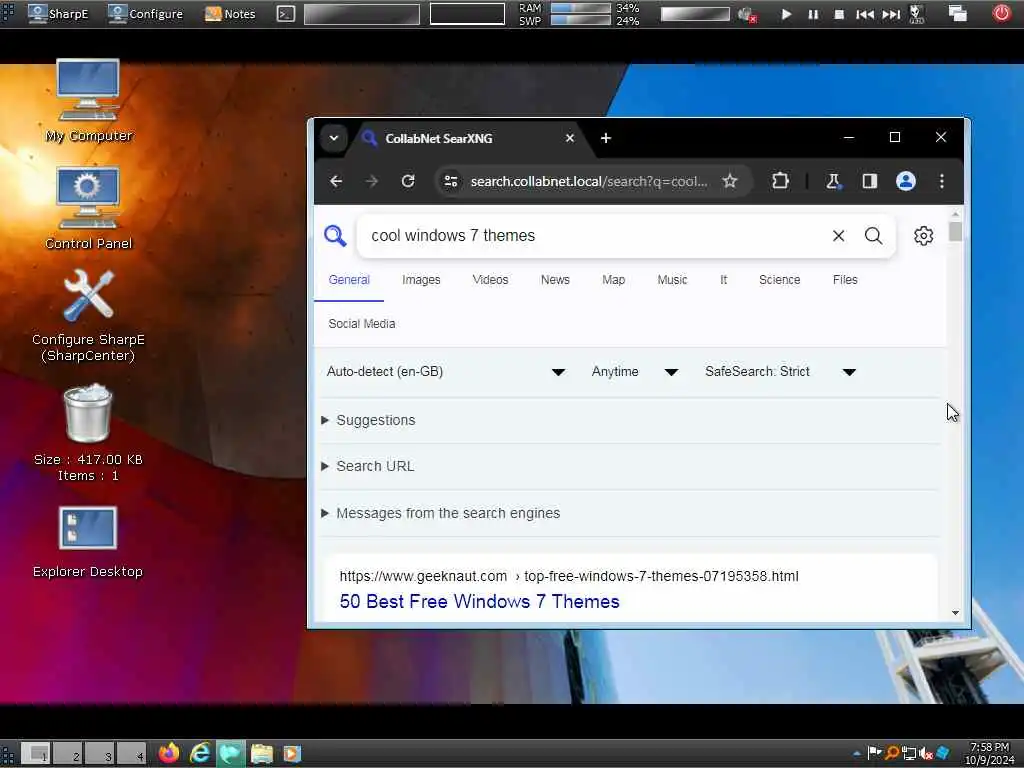Switch to the Science category
Image resolution: width=1024 pixels, height=768 pixels.
click(x=780, y=280)
